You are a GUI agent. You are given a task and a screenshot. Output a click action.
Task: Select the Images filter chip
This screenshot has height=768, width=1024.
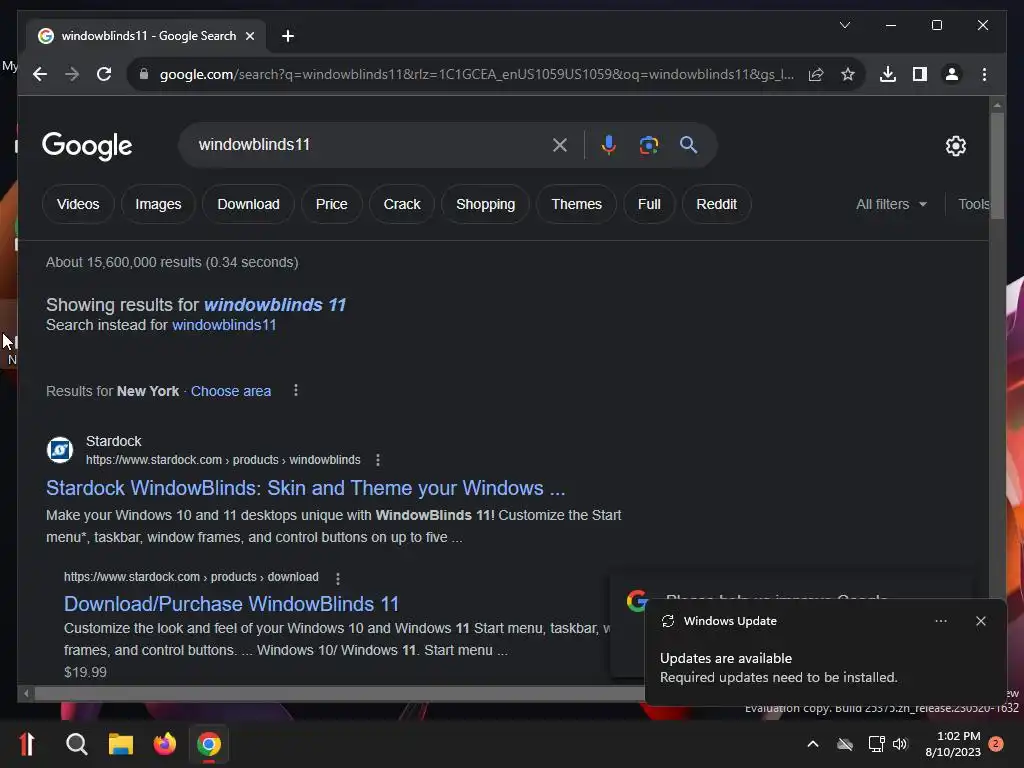(x=158, y=204)
